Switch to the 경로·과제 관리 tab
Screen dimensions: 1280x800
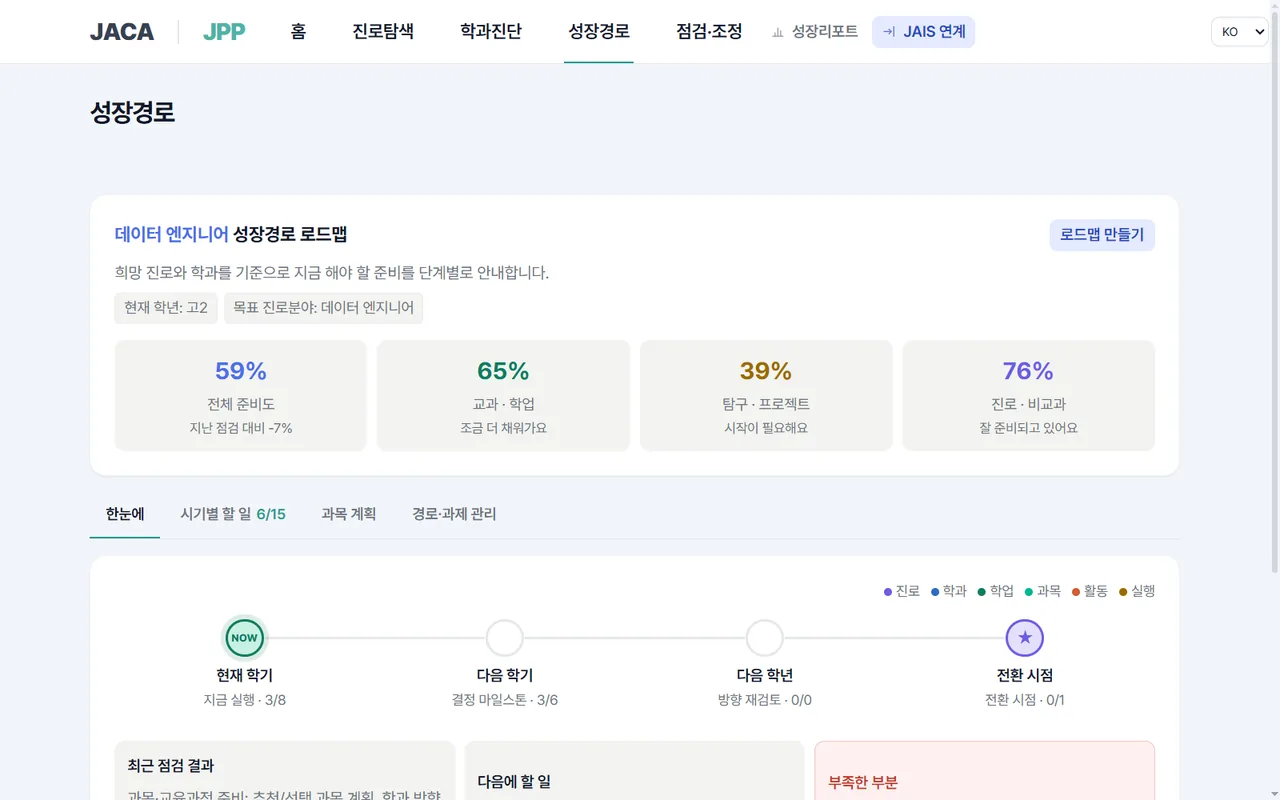[x=454, y=514]
